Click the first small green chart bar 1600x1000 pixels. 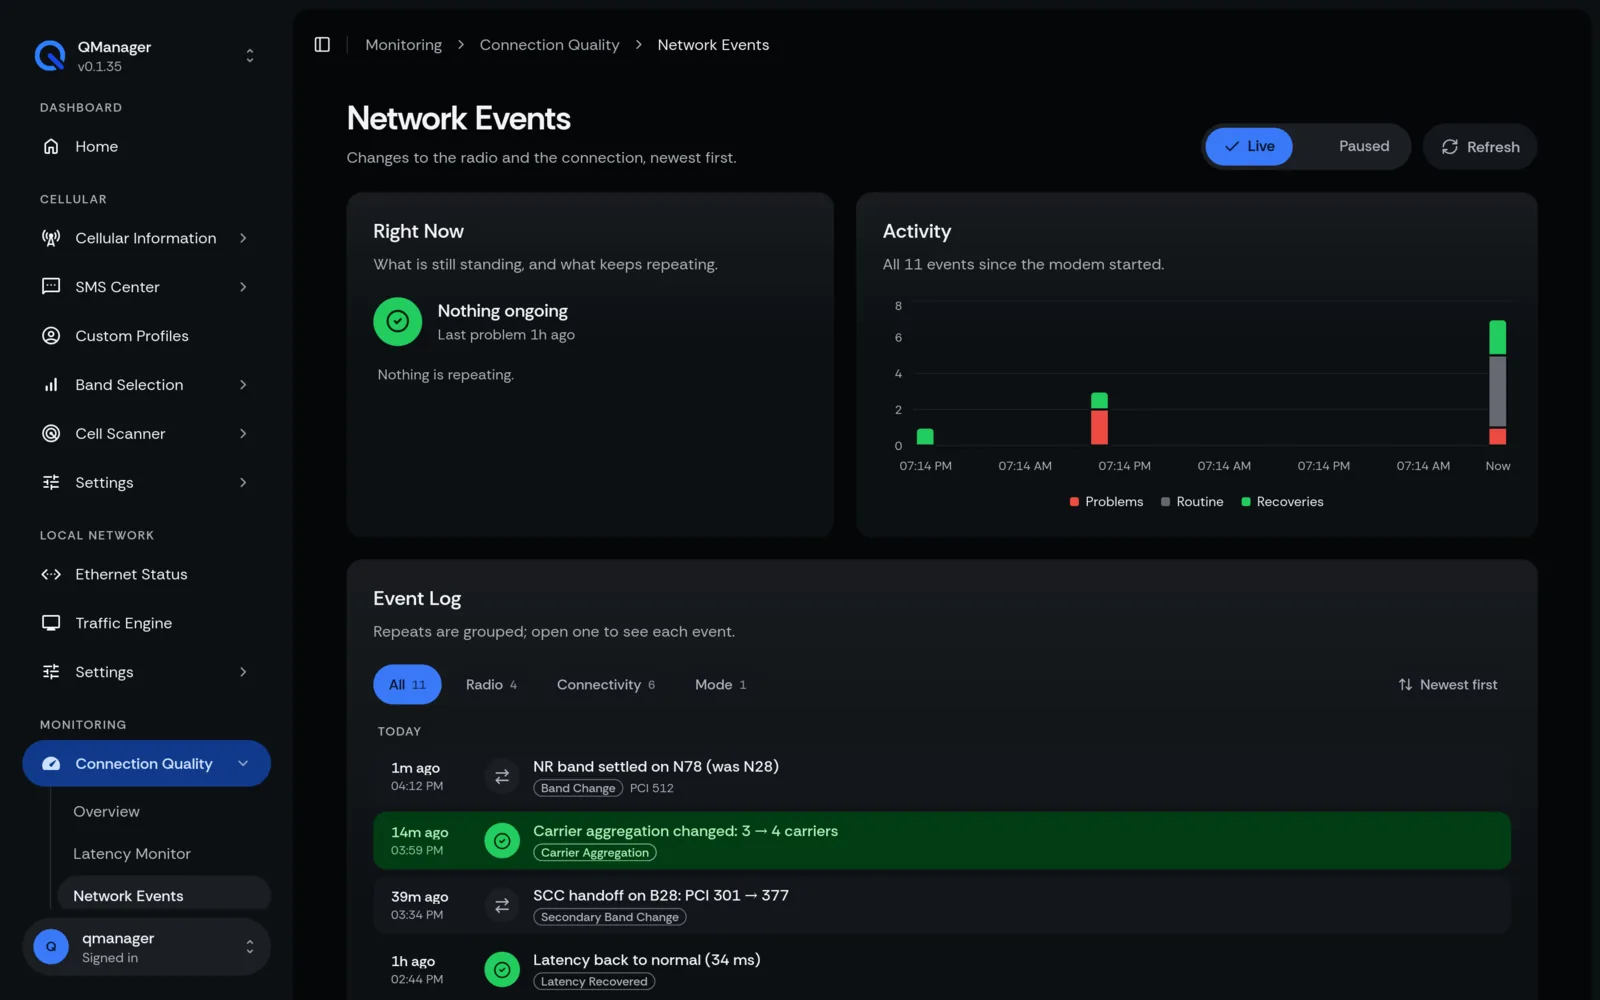pos(925,437)
